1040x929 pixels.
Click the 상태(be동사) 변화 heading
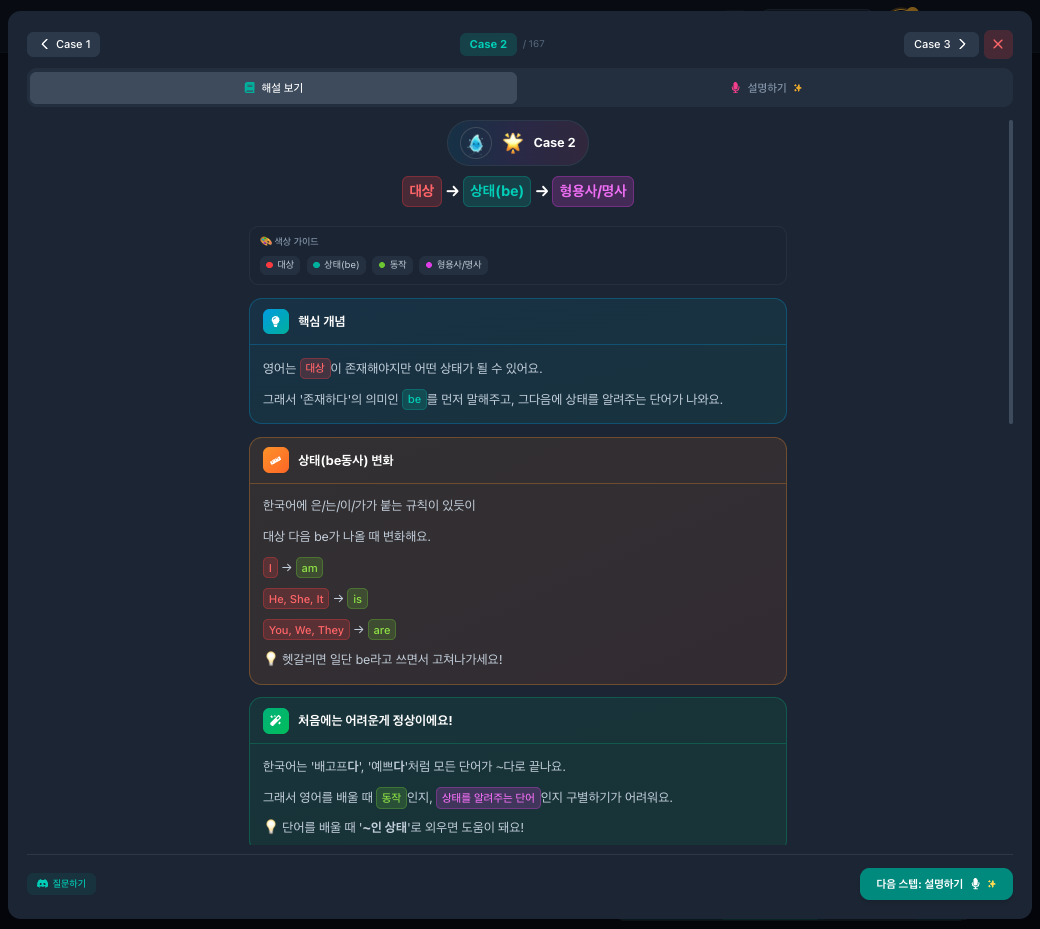click(x=346, y=460)
